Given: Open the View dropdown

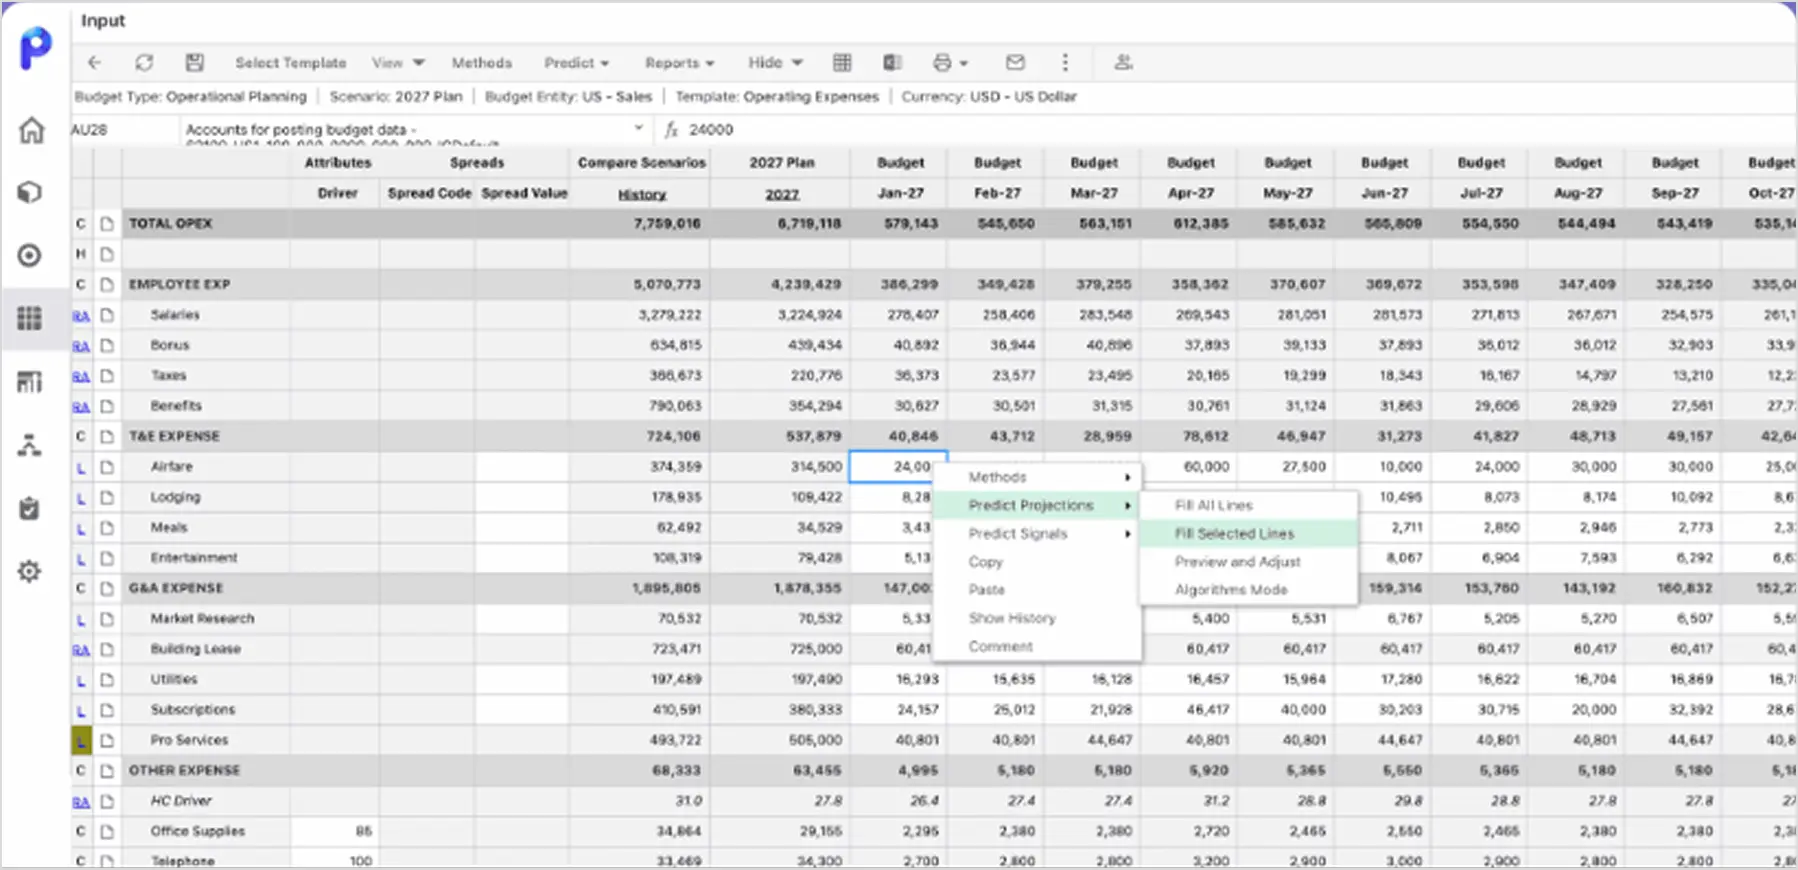Looking at the screenshot, I should pyautogui.click(x=398, y=62).
